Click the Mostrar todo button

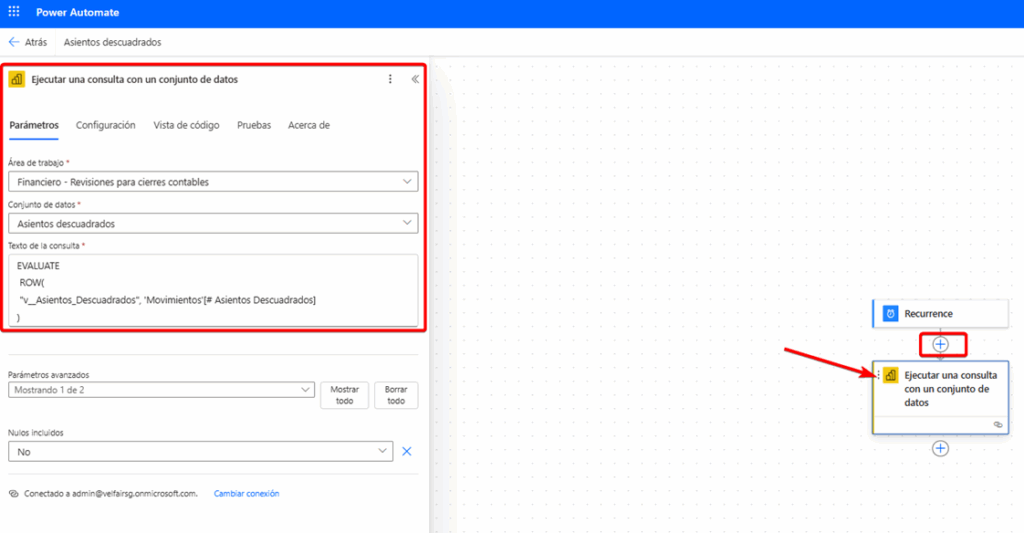pos(344,395)
